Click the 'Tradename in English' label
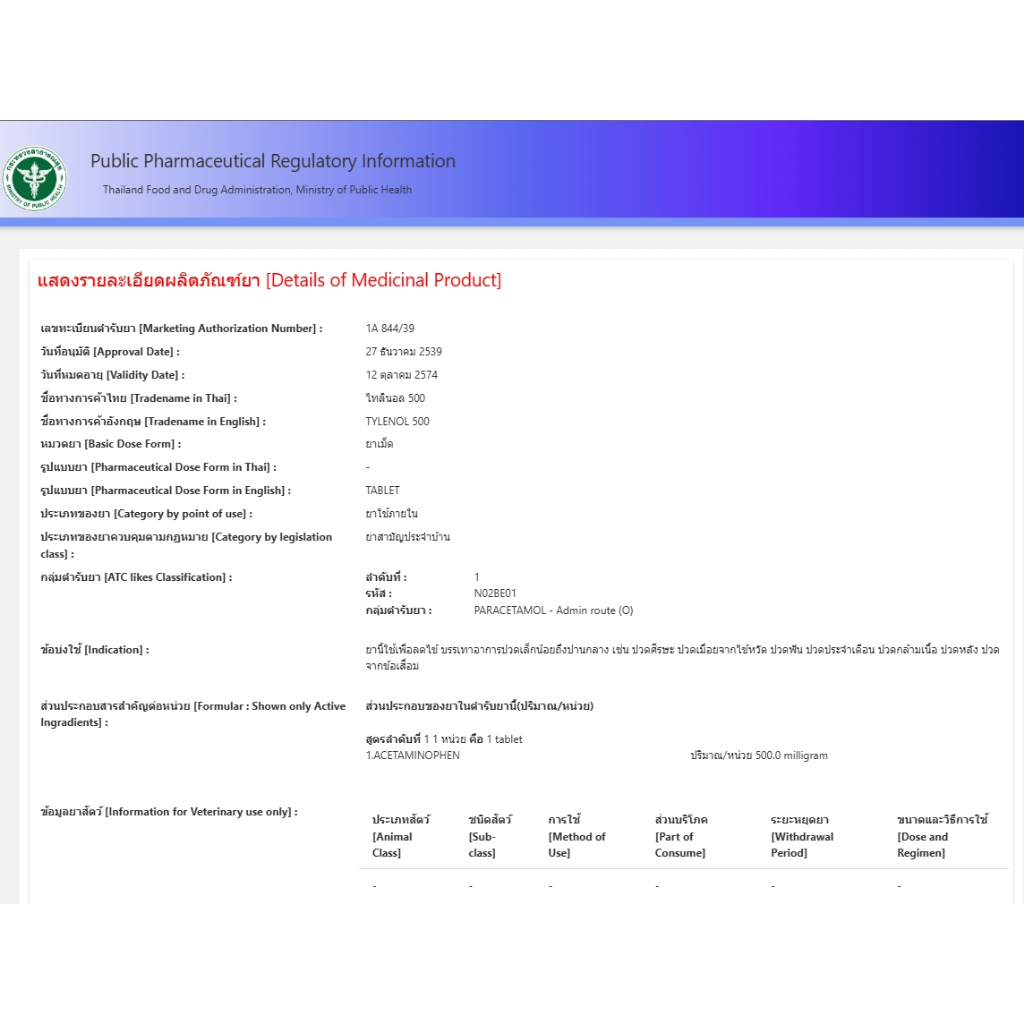Viewport: 1024px width, 1024px height. click(x=153, y=421)
